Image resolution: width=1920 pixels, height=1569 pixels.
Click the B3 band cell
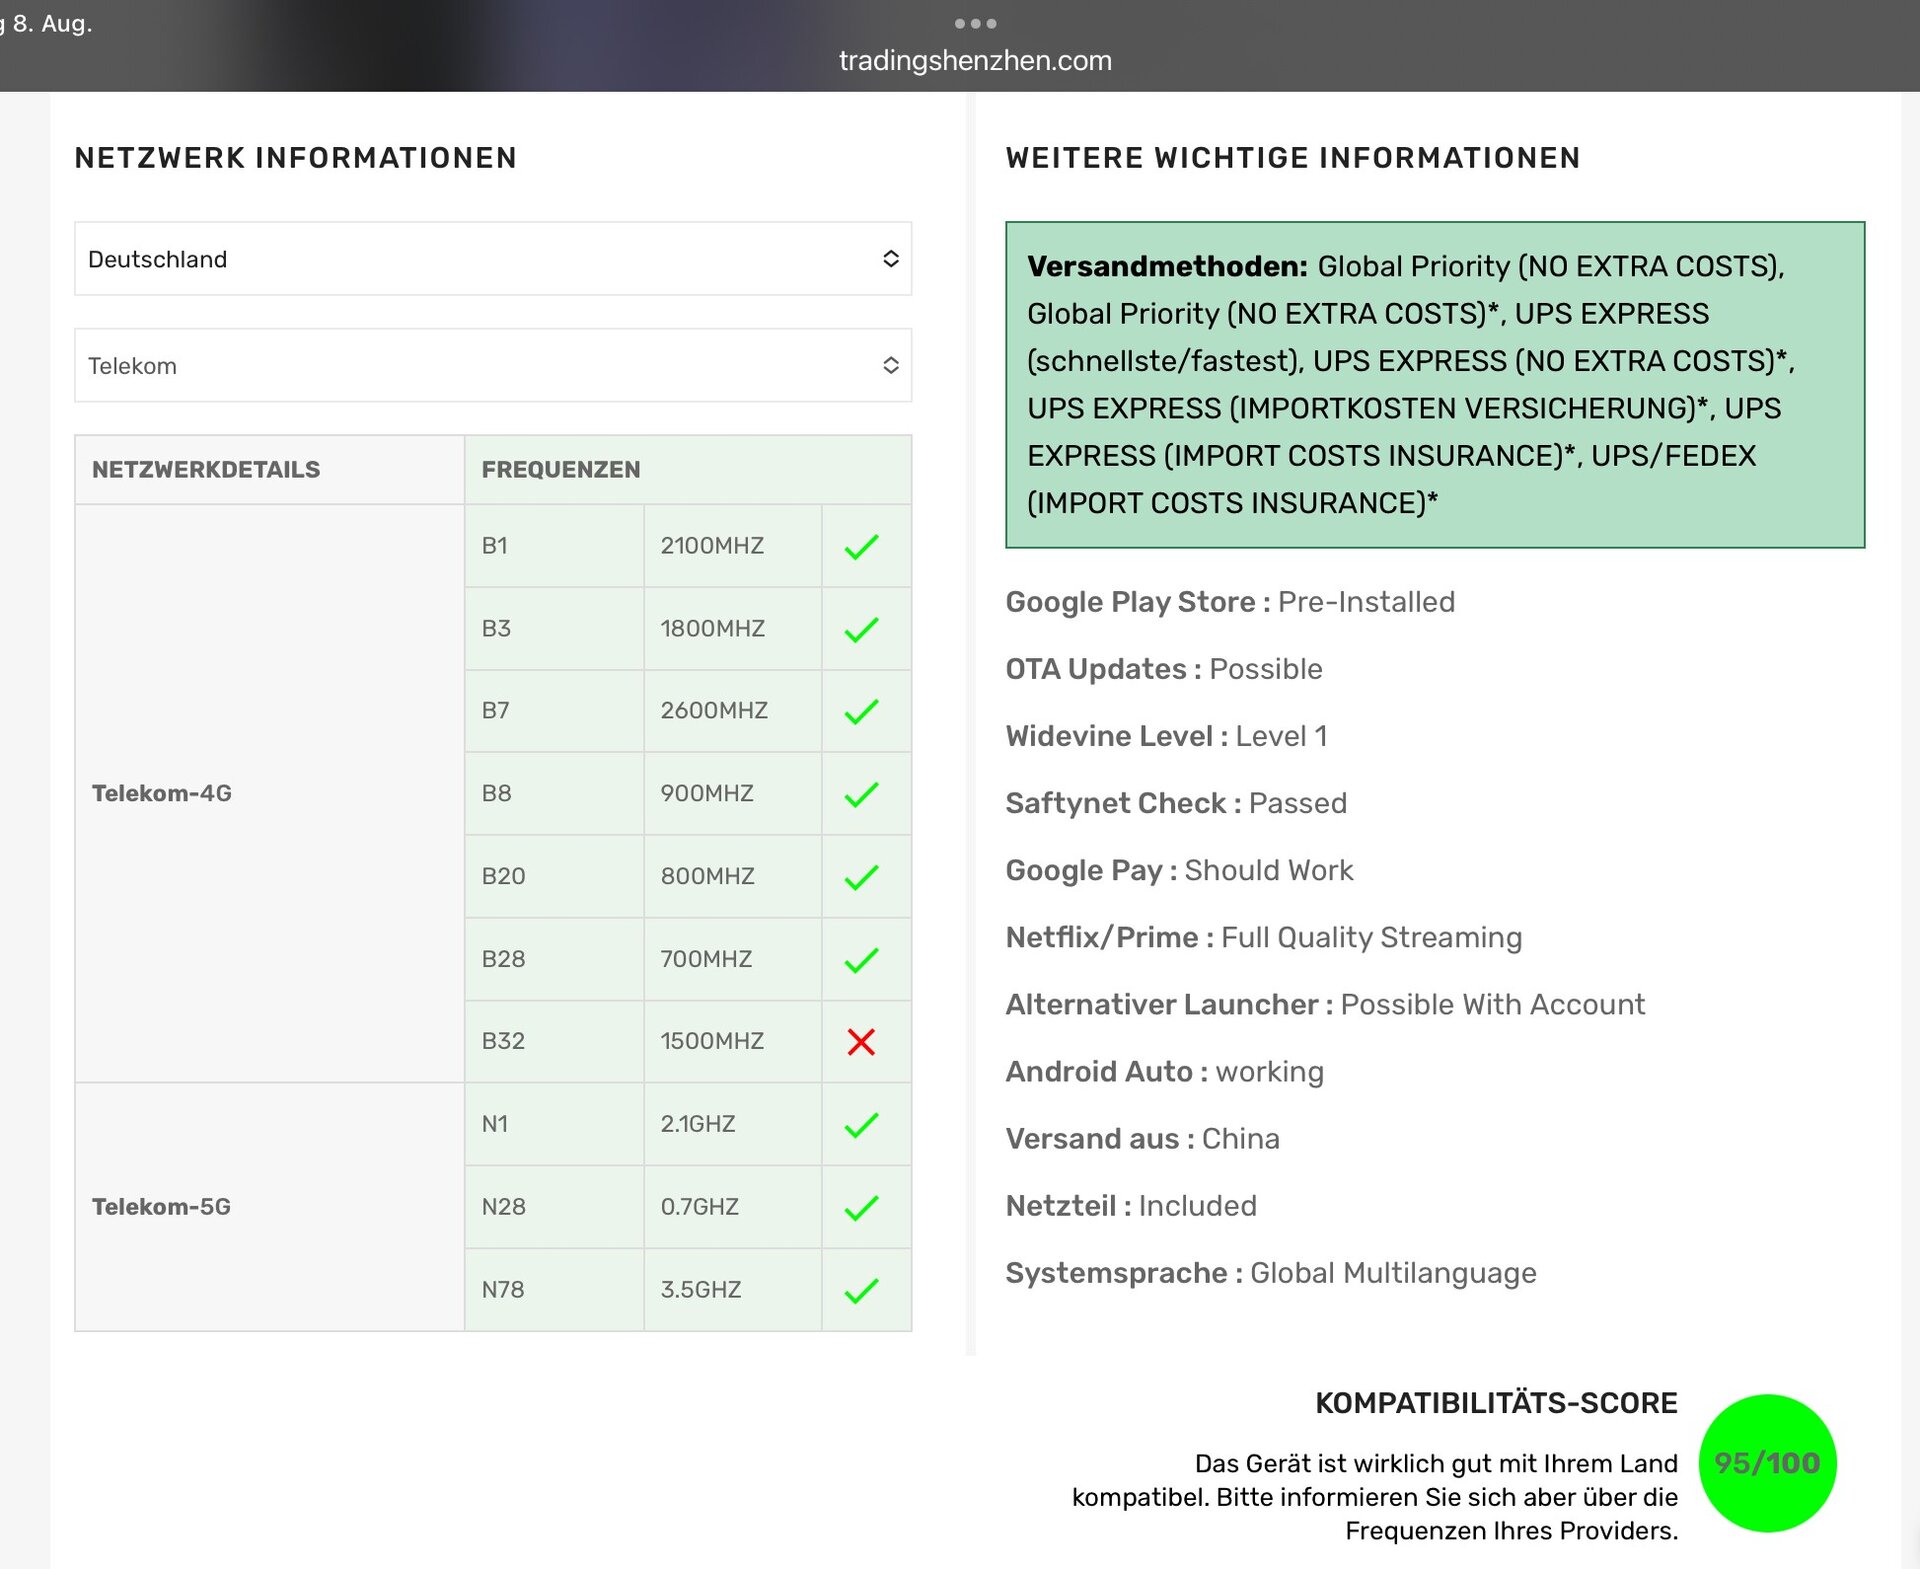(554, 629)
